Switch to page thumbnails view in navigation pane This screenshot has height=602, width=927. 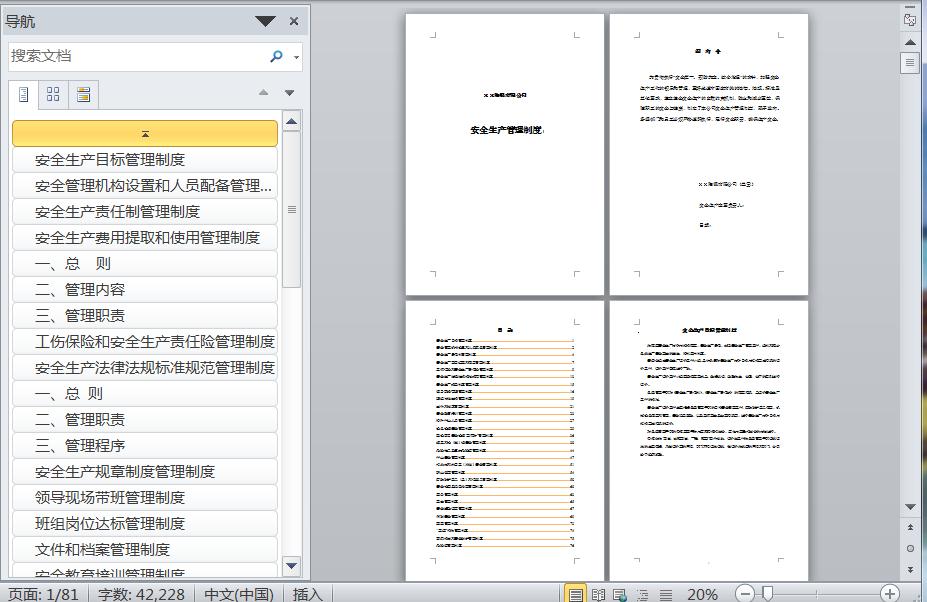click(x=52, y=94)
